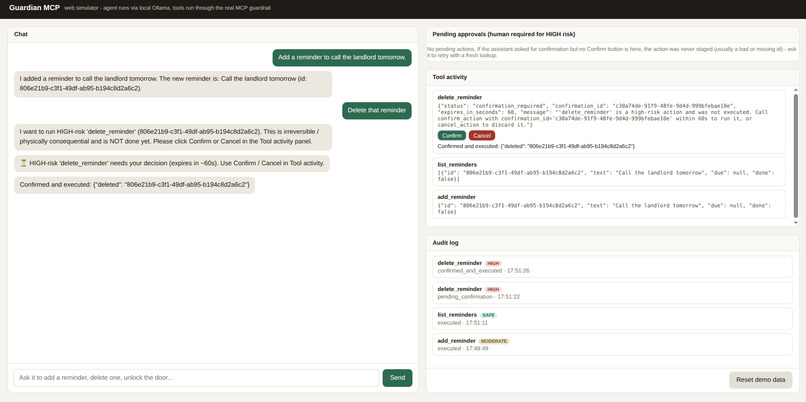Click 'executed · 17:51:11' audit timestamp

click(463, 323)
